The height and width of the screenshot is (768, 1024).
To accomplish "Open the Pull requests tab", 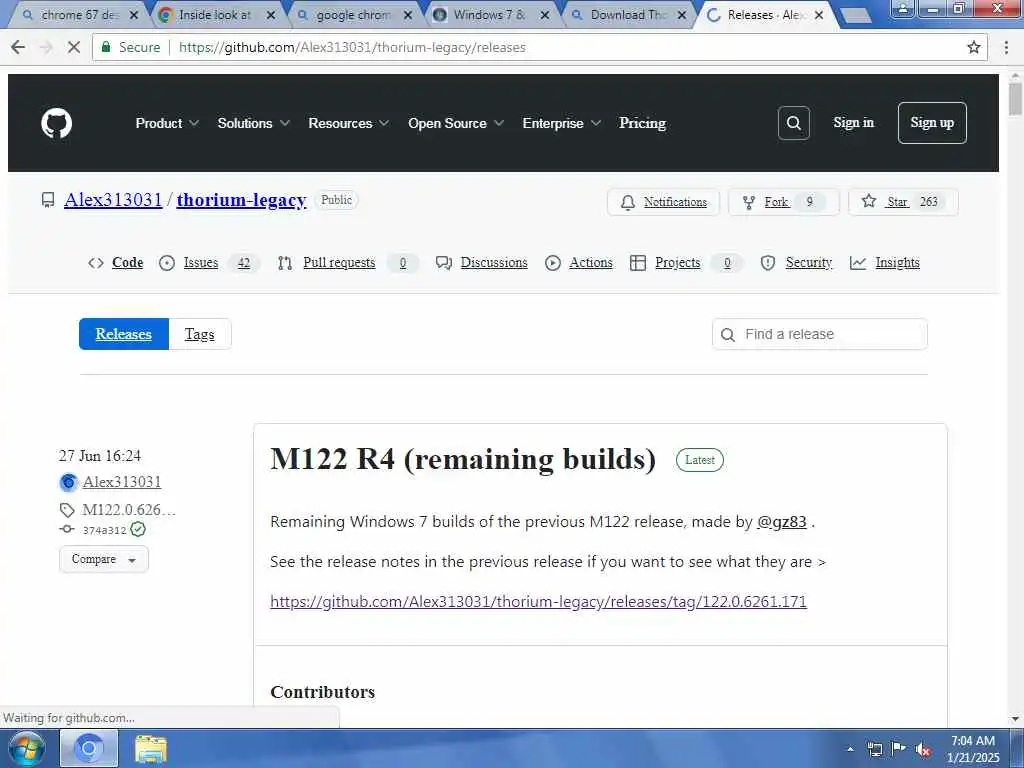I will (x=347, y=263).
